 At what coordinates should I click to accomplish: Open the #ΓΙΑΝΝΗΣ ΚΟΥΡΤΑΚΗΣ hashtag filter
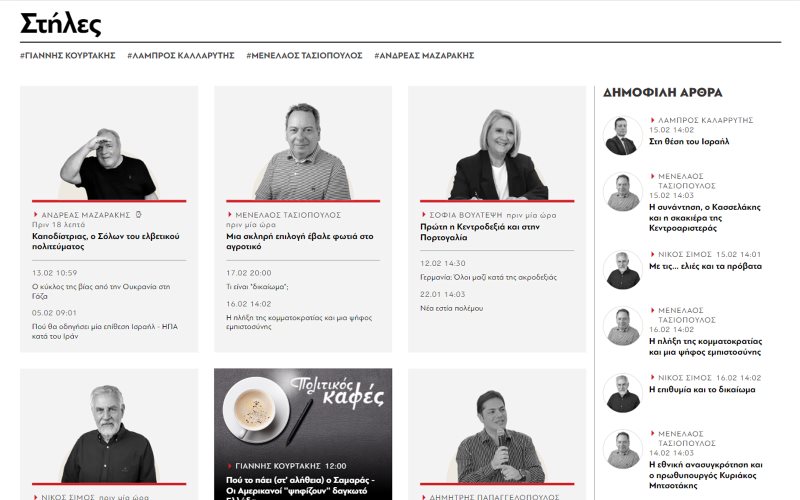(x=68, y=55)
